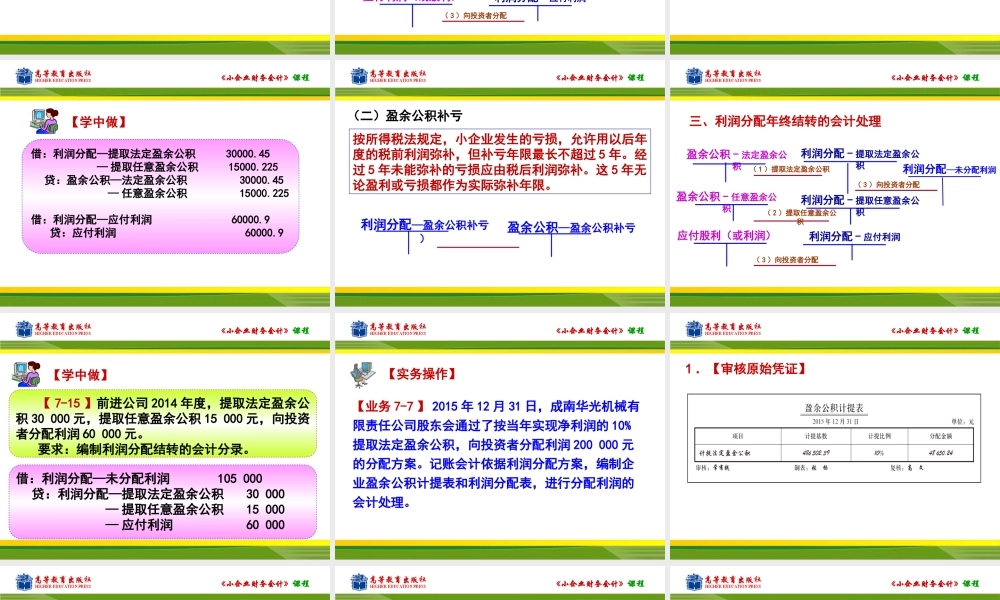Image resolution: width=1000 pixels, height=600 pixels.
Task: Click the Higher Education Press logo on first slide
Action: point(22,74)
